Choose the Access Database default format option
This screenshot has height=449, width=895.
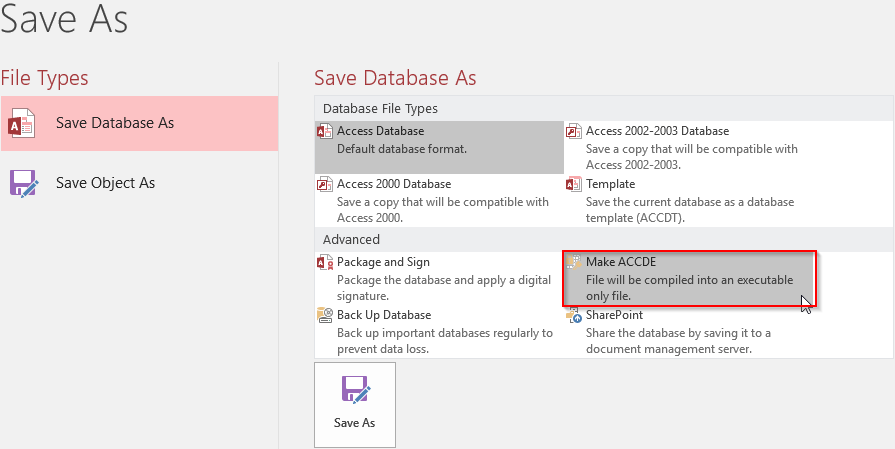coord(380,131)
